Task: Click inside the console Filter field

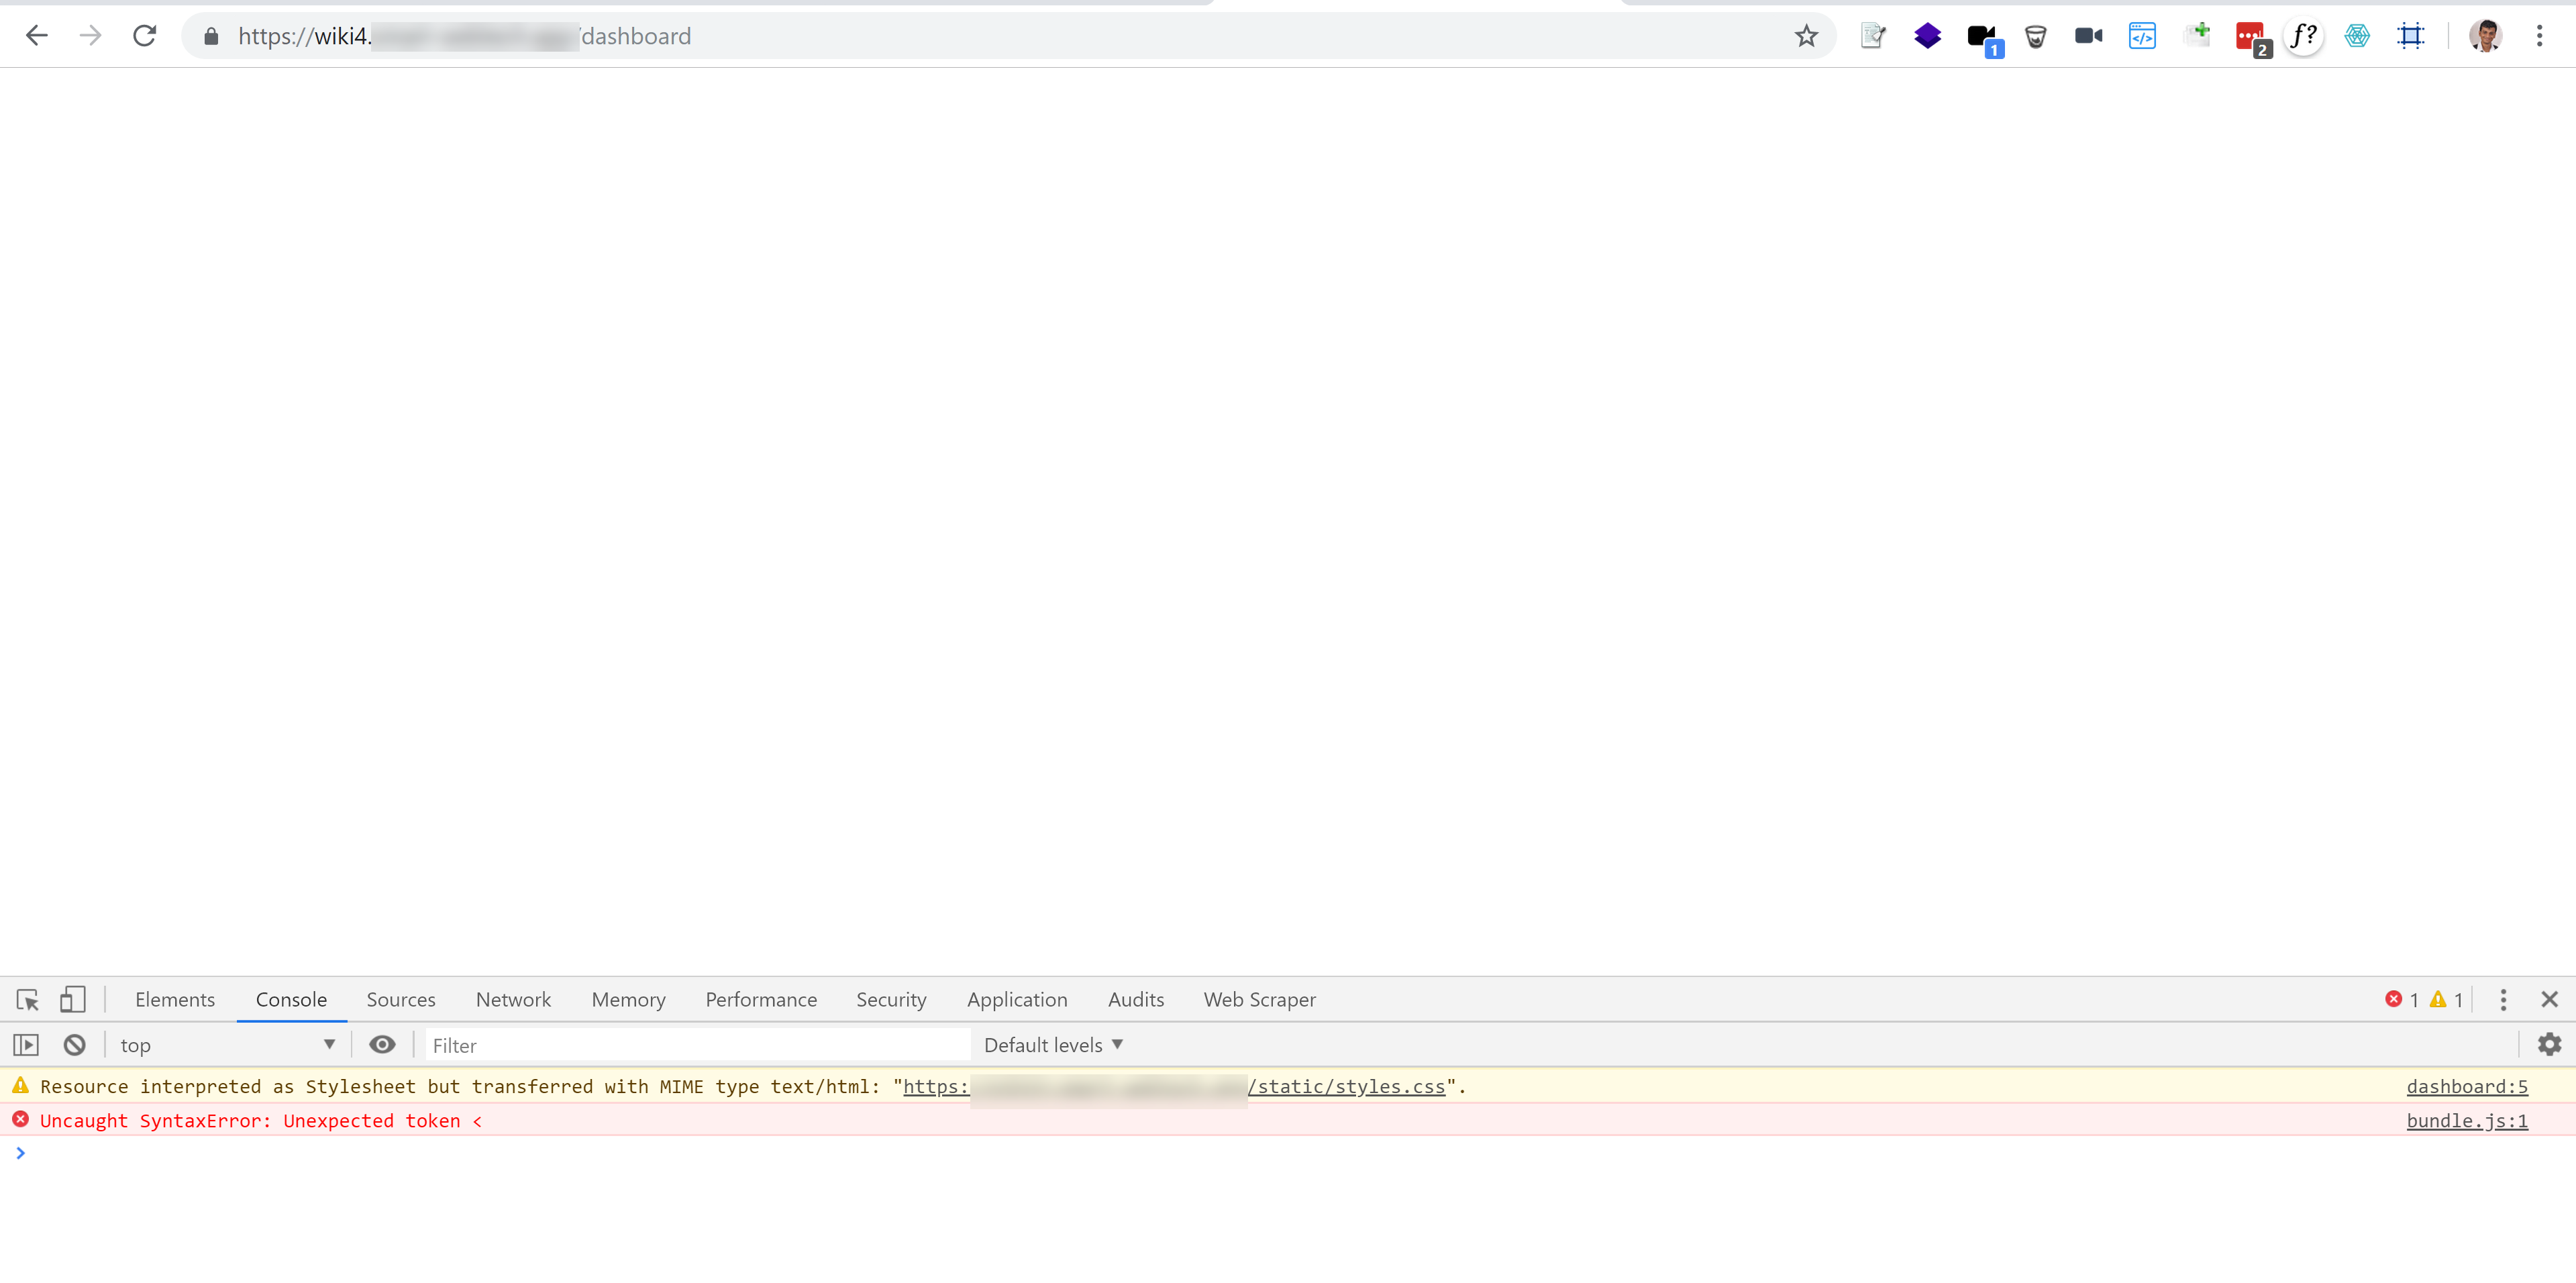Action: click(x=697, y=1044)
